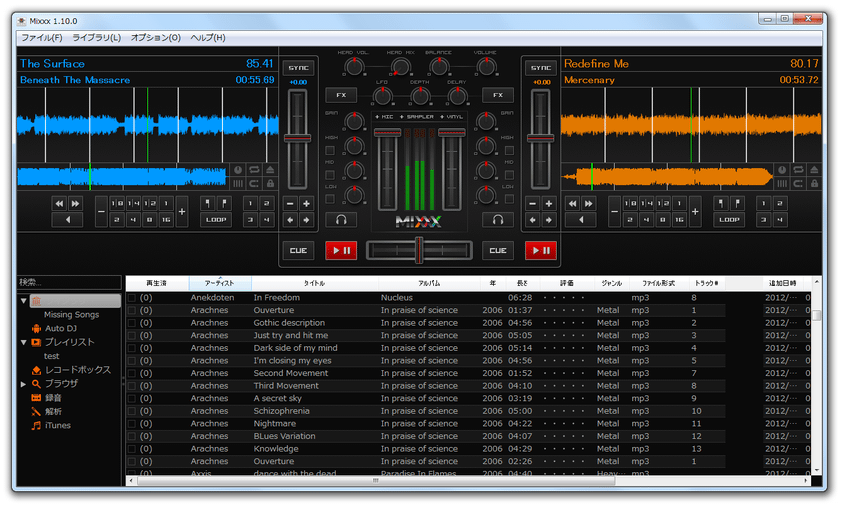The height and width of the screenshot is (505, 842).
Task: Expand the VINYL section in the mixer
Action: coord(451,117)
